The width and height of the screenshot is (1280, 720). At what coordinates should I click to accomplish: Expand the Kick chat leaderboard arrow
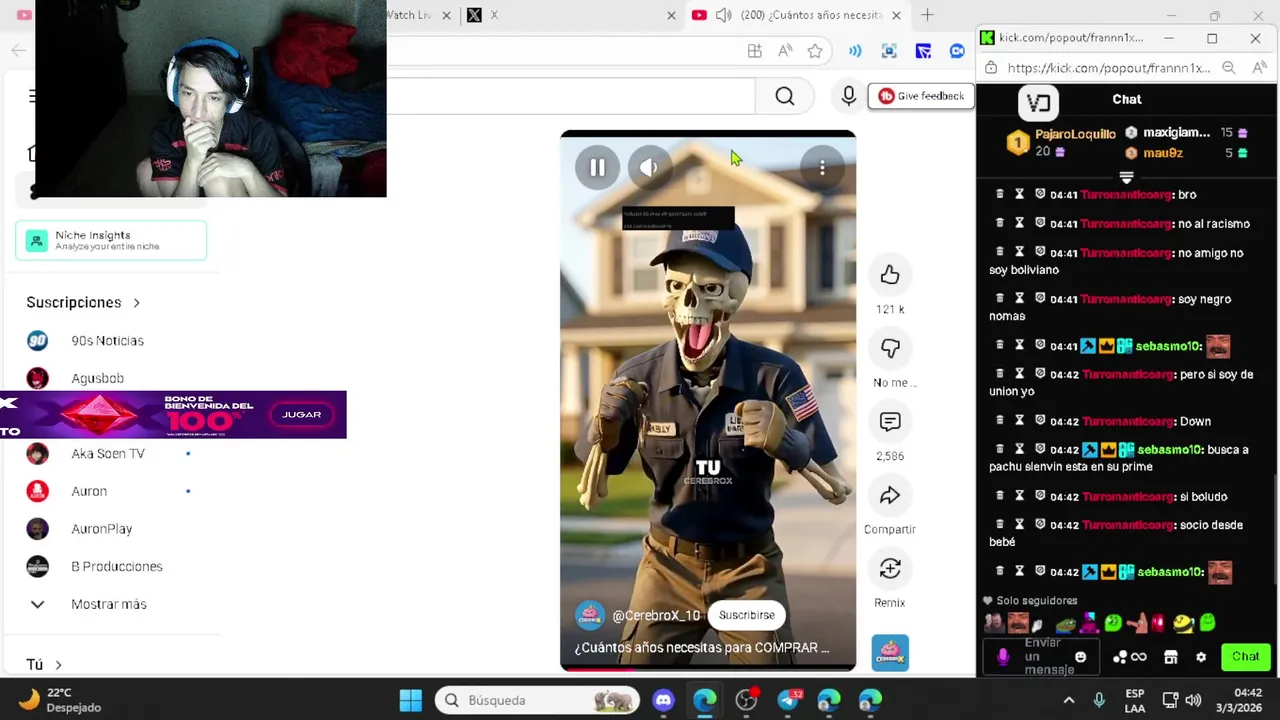pos(1126,177)
